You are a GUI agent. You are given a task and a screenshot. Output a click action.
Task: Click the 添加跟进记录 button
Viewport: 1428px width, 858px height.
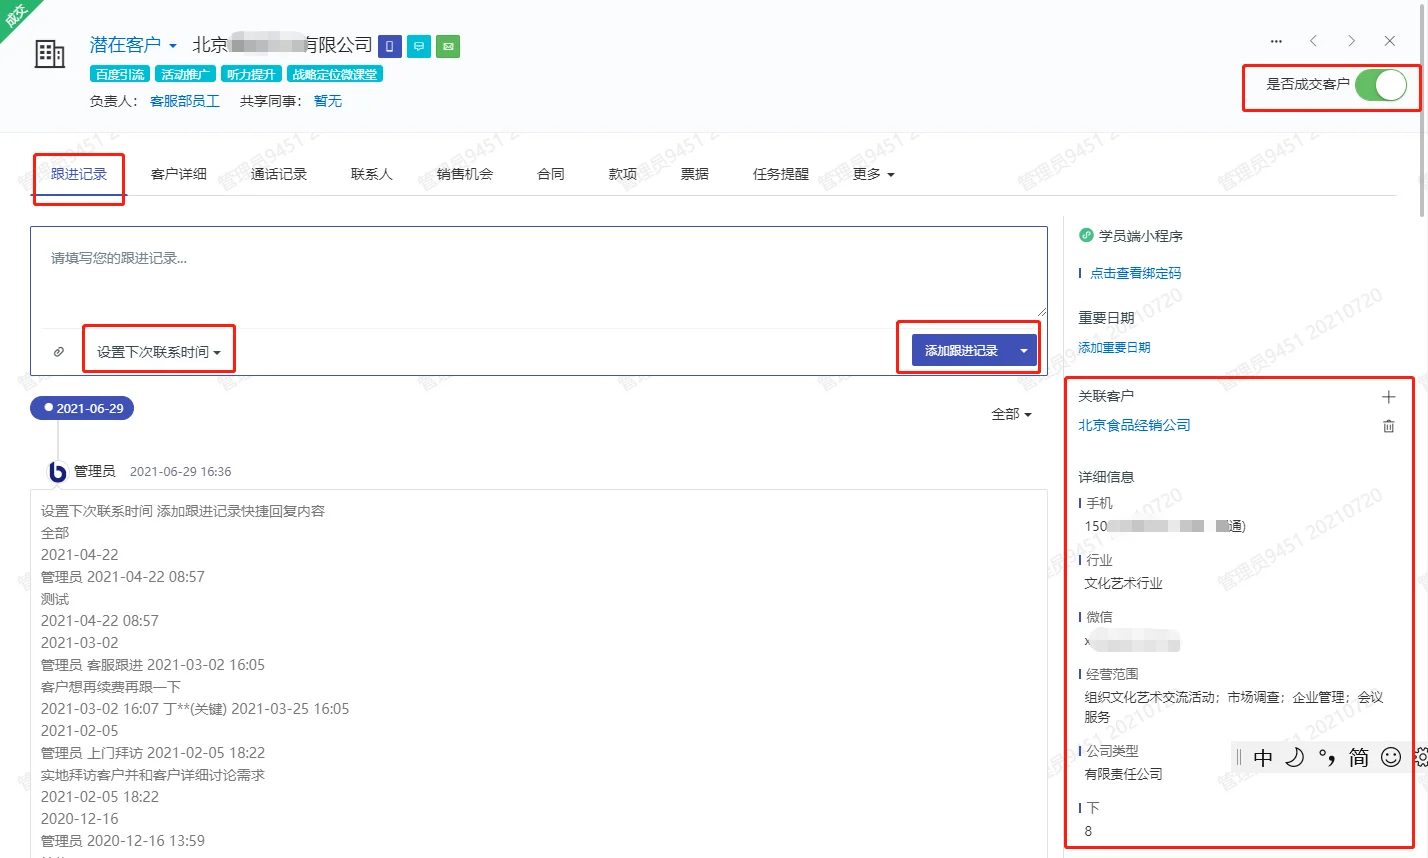[x=961, y=351]
